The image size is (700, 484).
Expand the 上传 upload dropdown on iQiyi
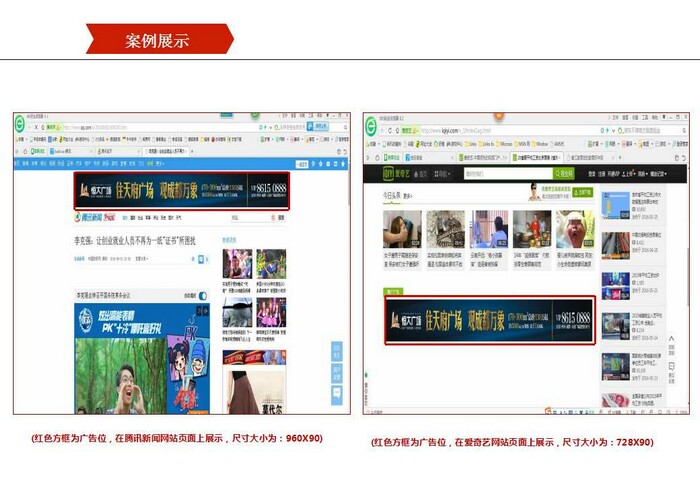629,174
